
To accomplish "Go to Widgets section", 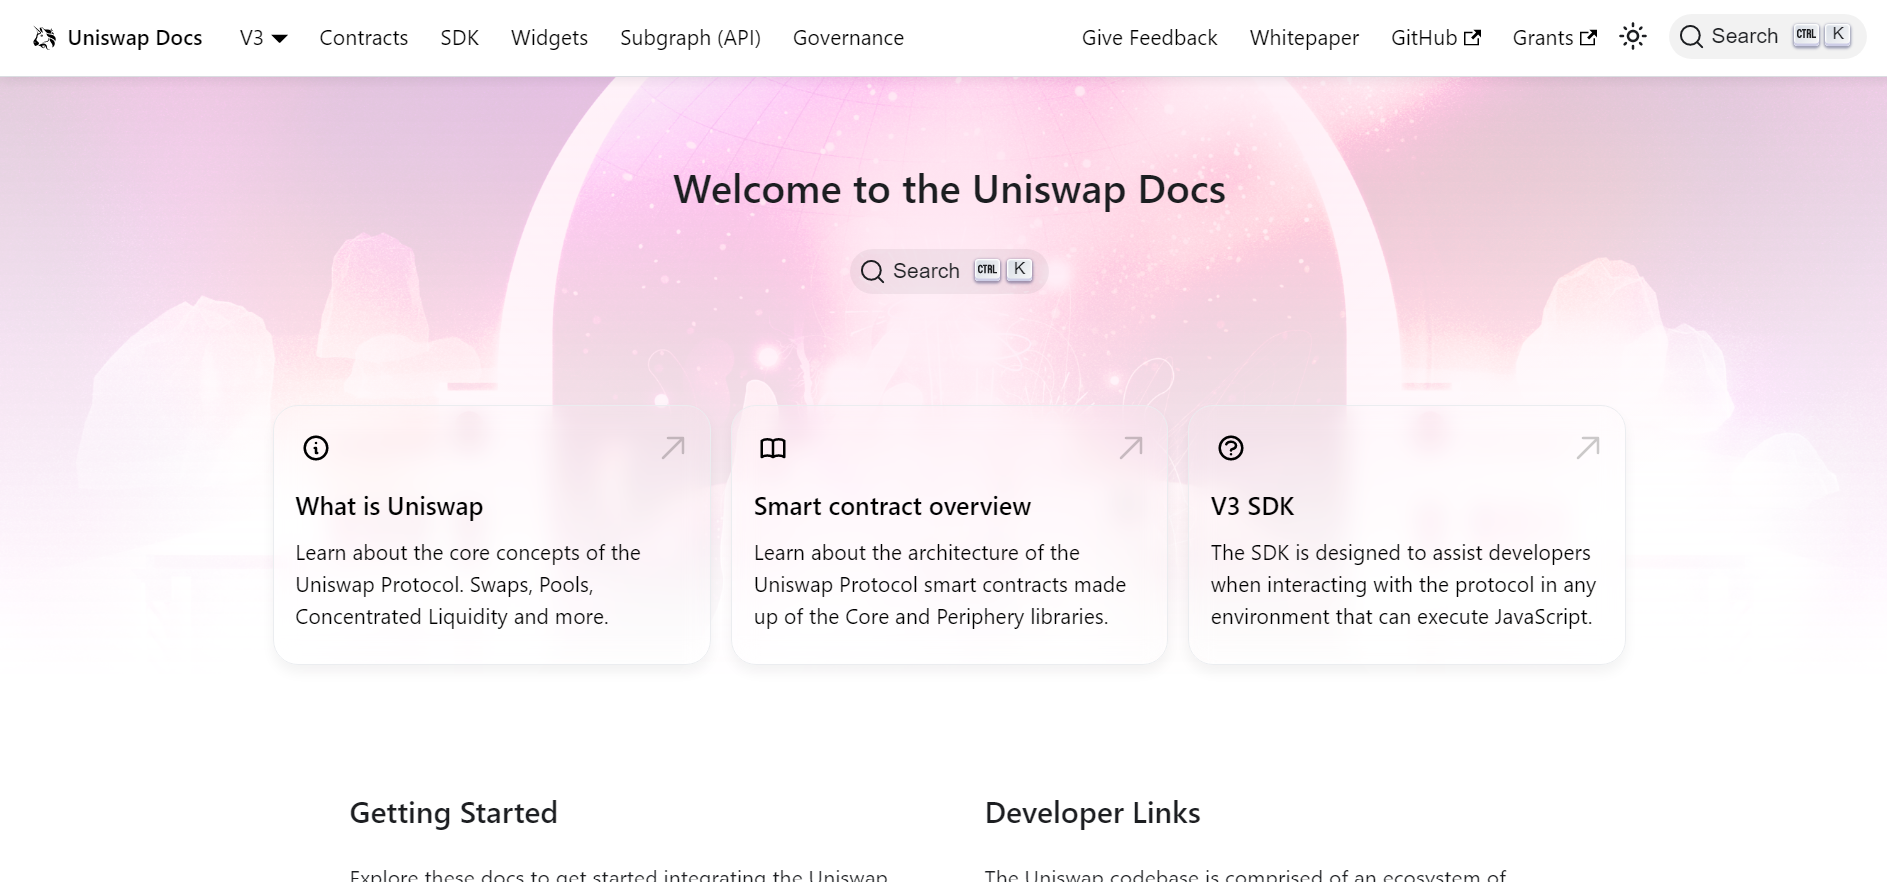I will click(549, 38).
